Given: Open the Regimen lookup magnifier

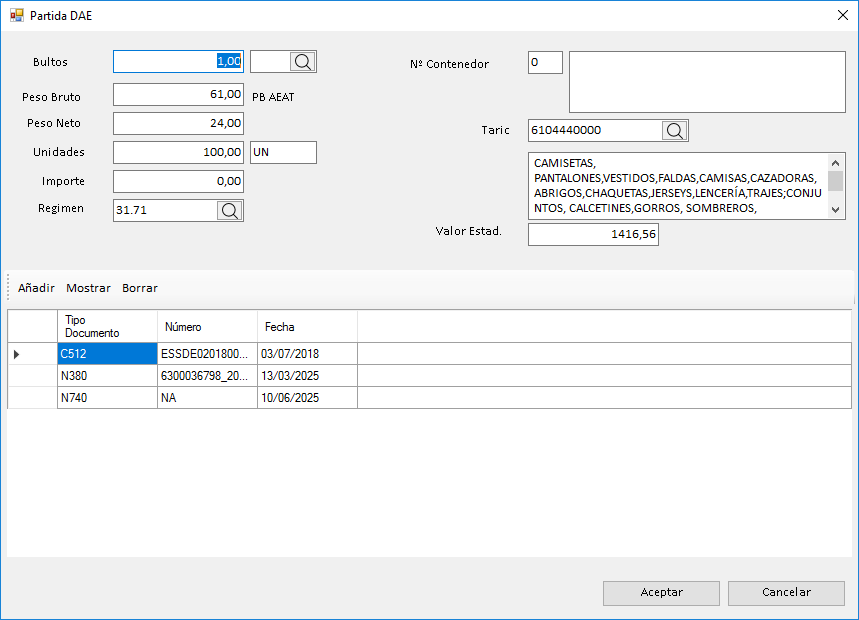Looking at the screenshot, I should 230,210.
